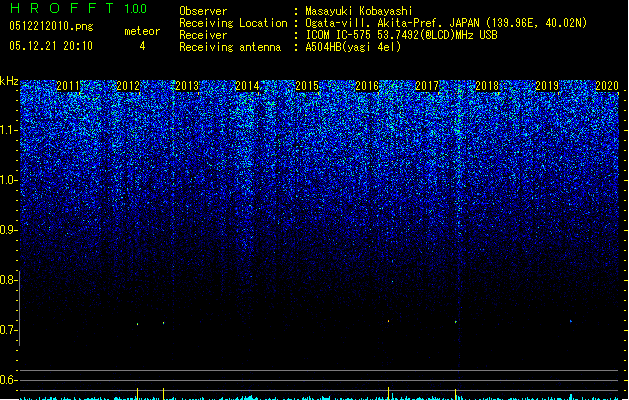
Task: Click the 1.1 kHz axis label
Action: 8,130
